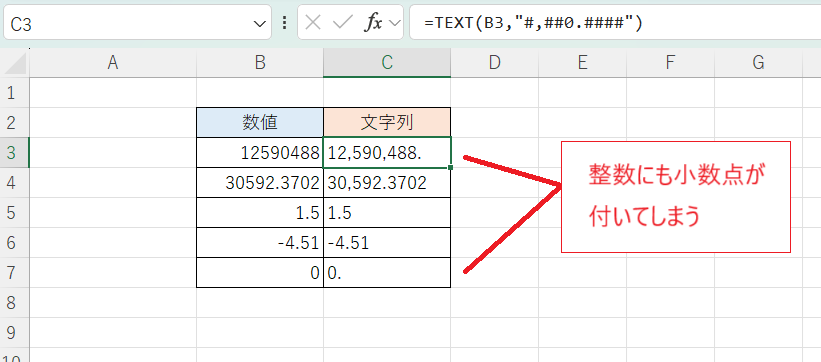The height and width of the screenshot is (362, 821).
Task: Expand dropdown next to fx icon
Action: (x=395, y=24)
